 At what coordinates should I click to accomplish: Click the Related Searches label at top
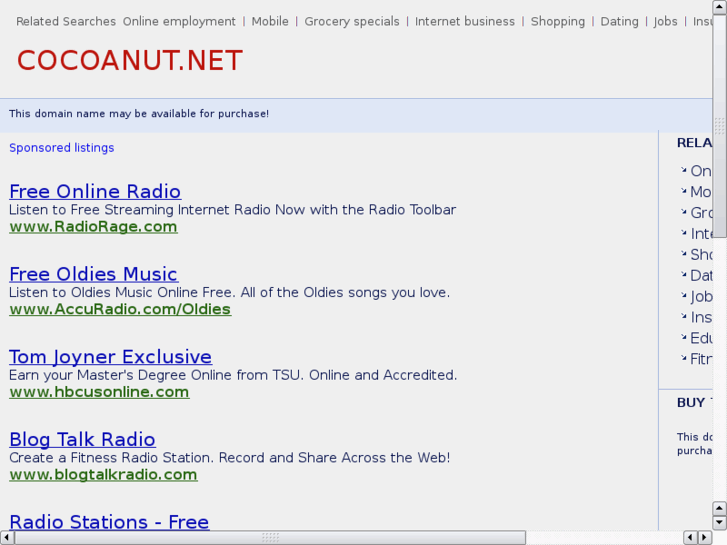(66, 22)
